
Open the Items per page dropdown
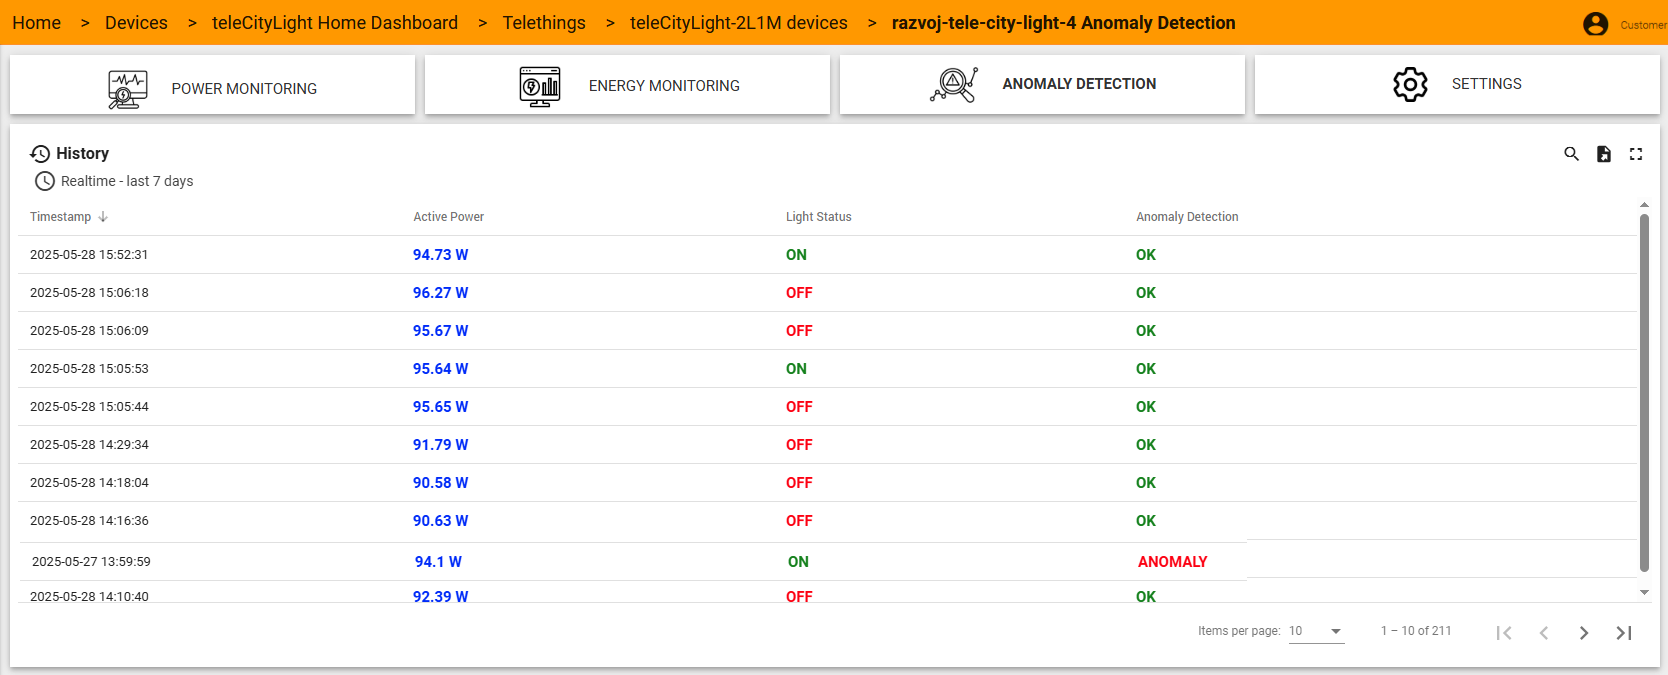click(1316, 631)
